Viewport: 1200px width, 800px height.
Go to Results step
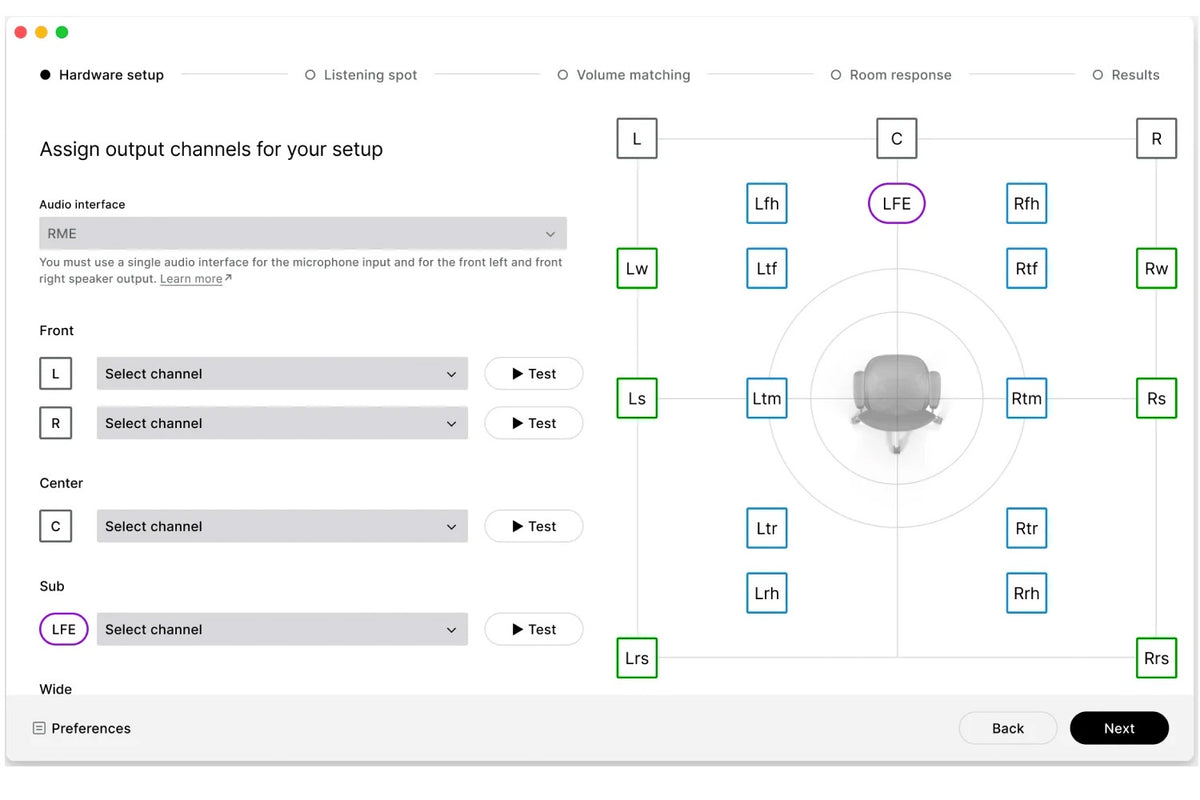(x=1126, y=75)
